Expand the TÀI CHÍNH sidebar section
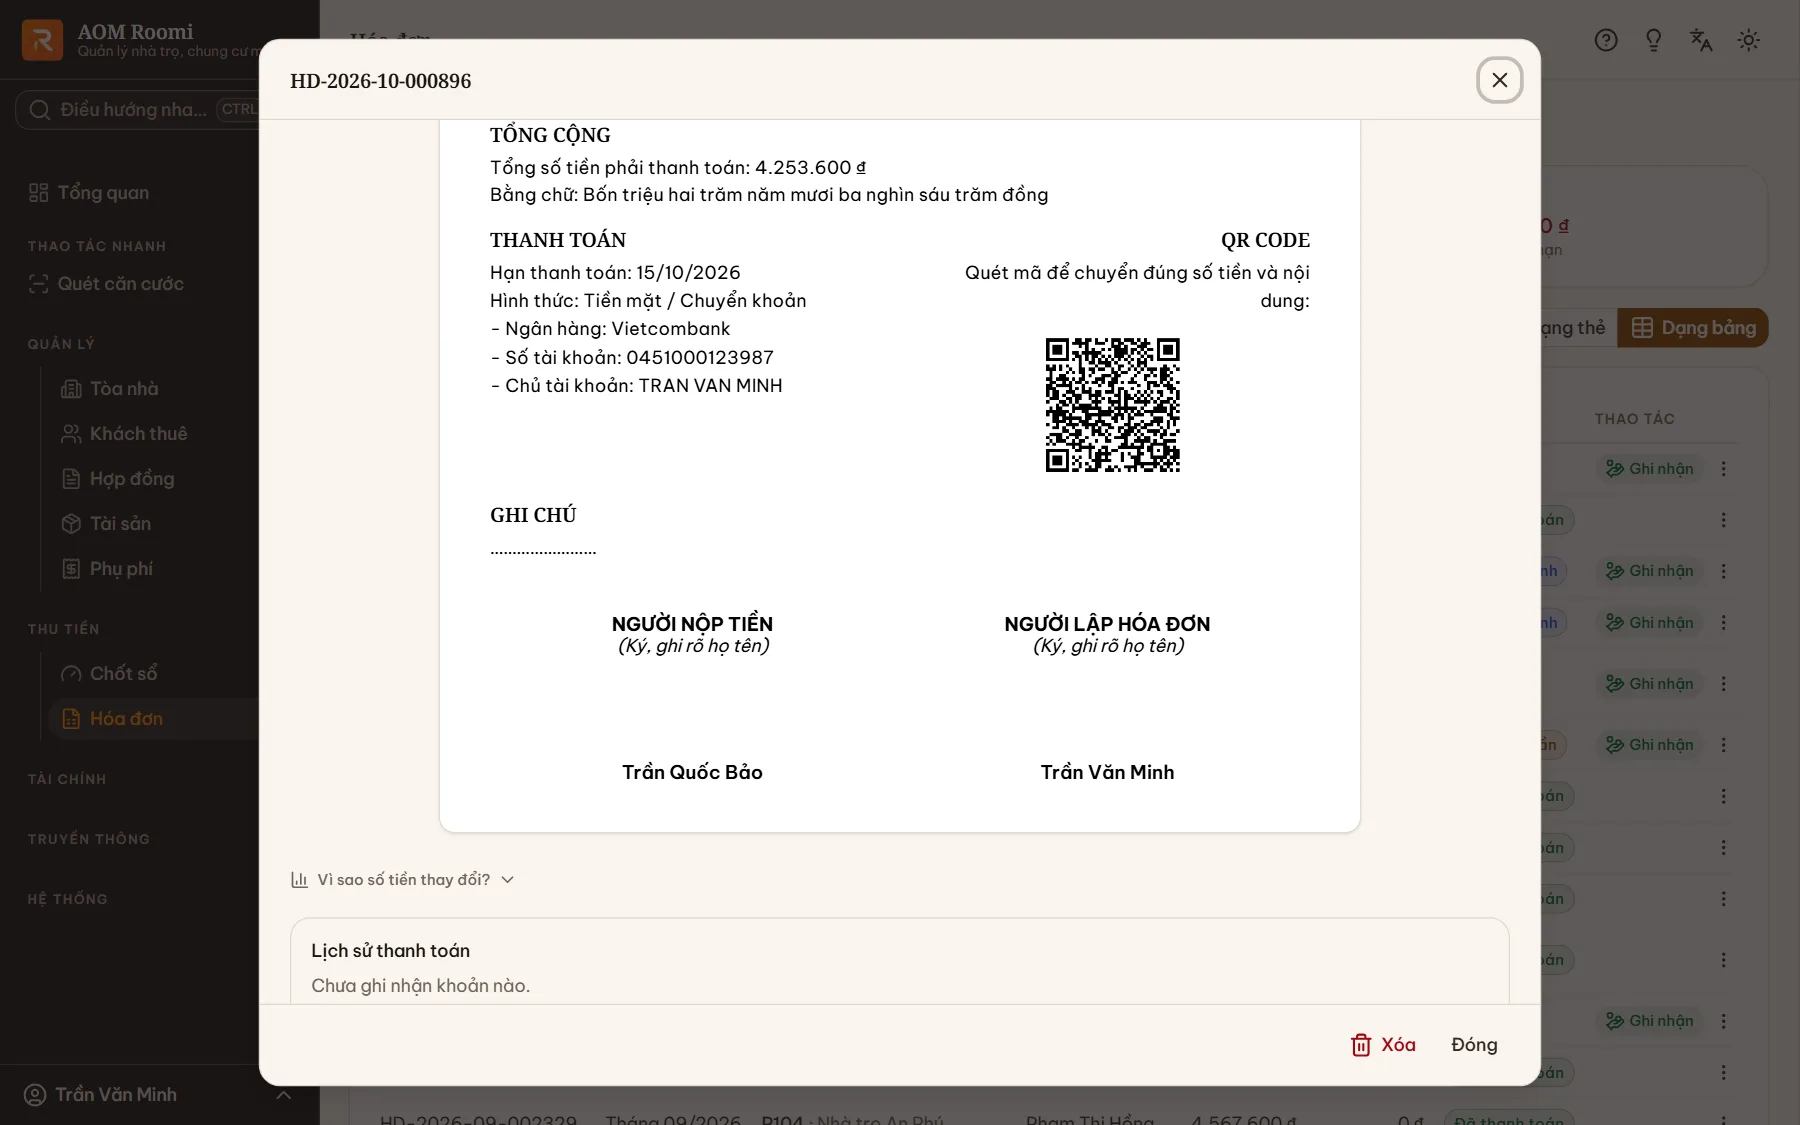 [x=67, y=779]
